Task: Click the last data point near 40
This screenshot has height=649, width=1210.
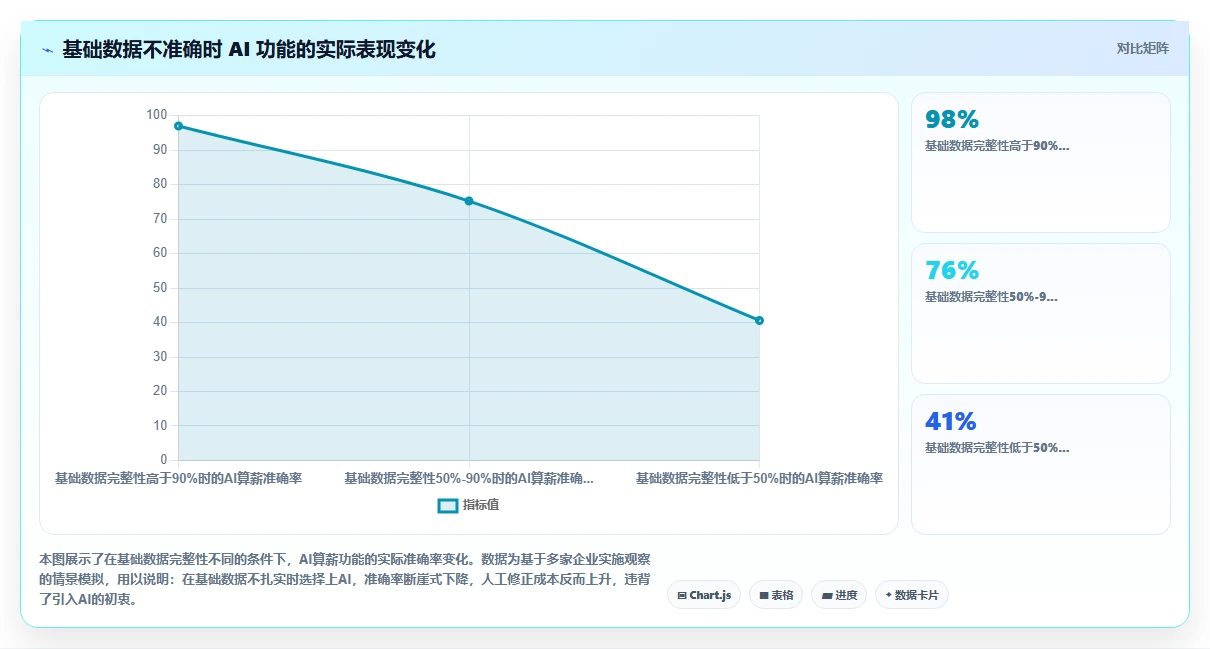Action: [760, 320]
